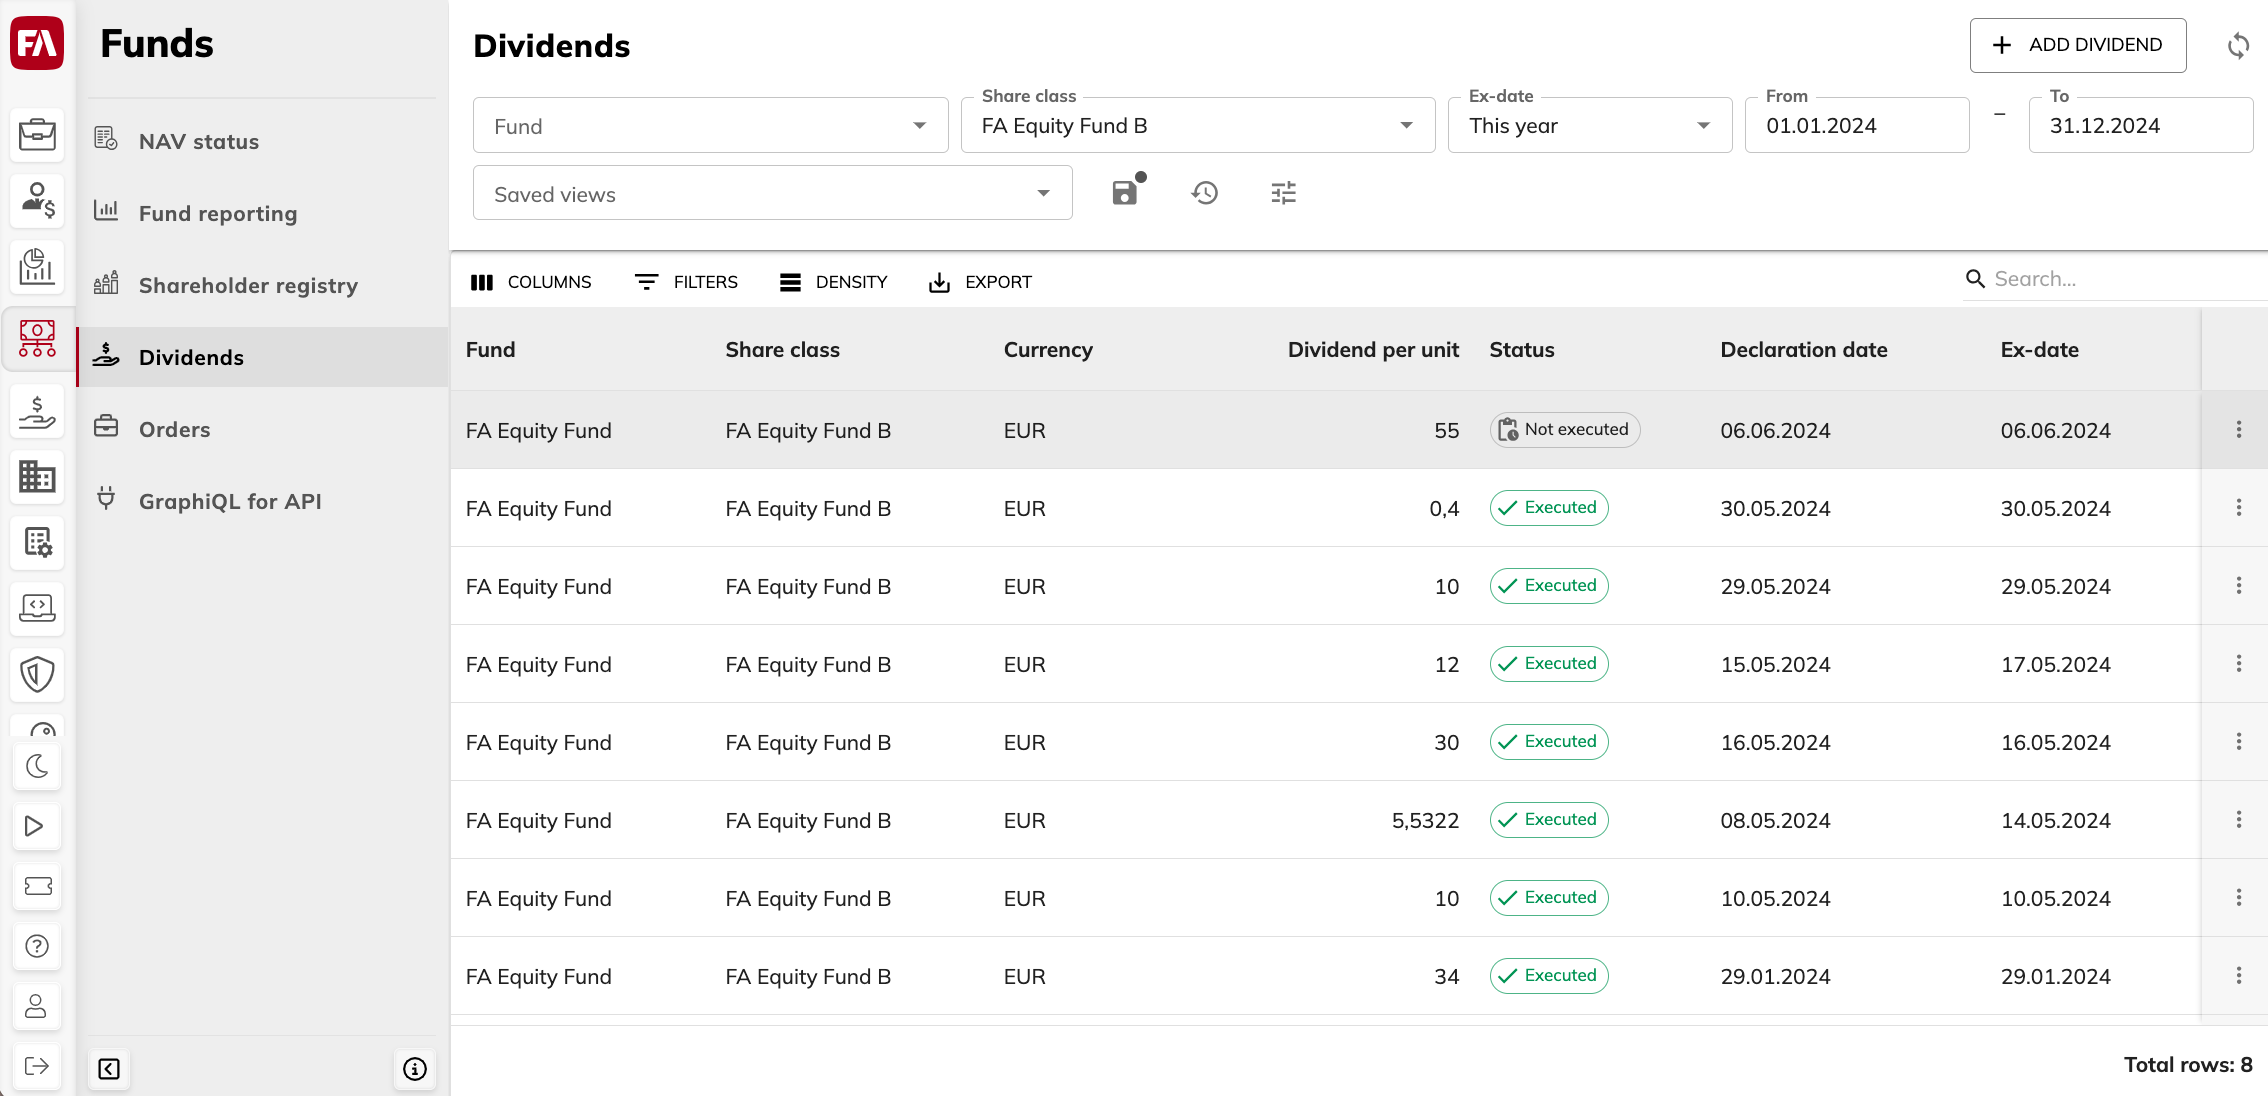The height and width of the screenshot is (1096, 2268).
Task: Open the view settings sliders icon
Action: 1284,192
